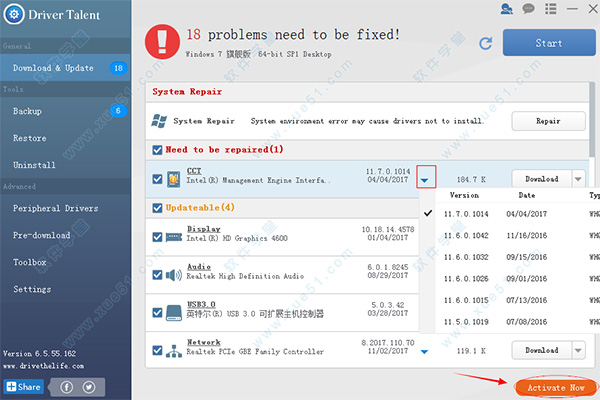The height and width of the screenshot is (400, 600).
Task: Uncheck the Network driver checkbox
Action: [x=157, y=350]
